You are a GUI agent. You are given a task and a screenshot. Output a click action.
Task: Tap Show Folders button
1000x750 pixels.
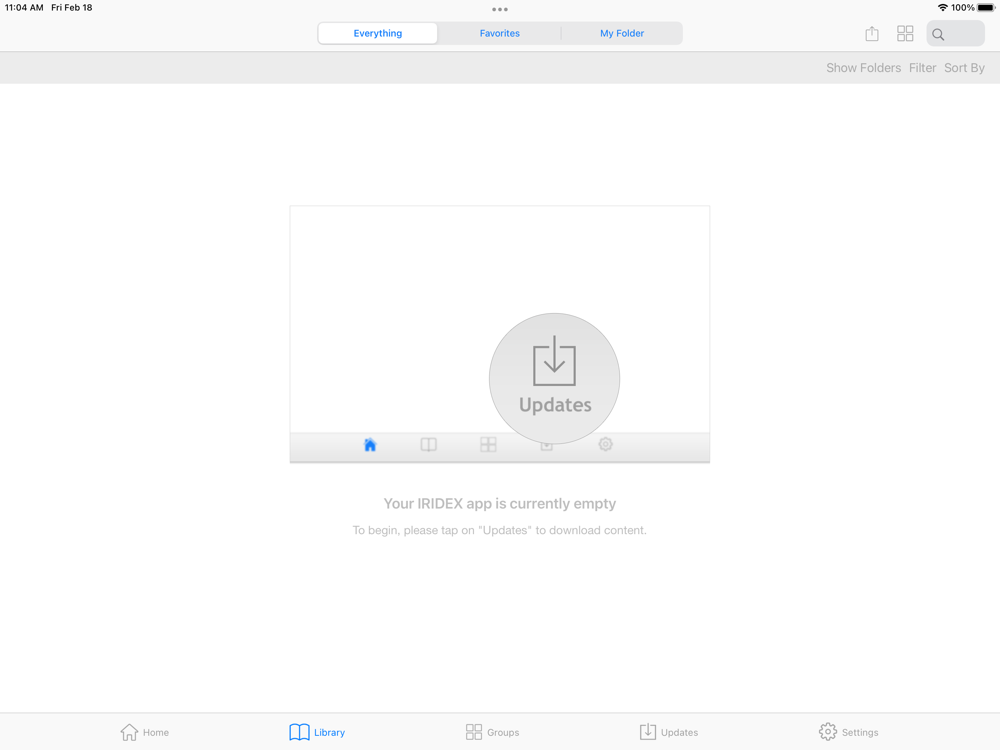(864, 68)
